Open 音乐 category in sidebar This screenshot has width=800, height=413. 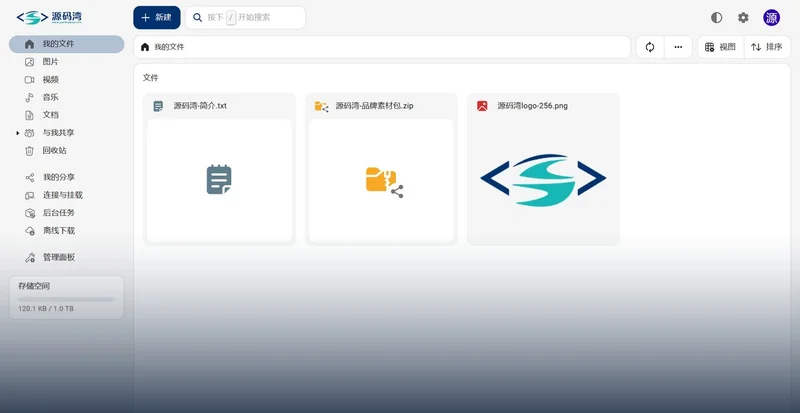tap(66, 97)
